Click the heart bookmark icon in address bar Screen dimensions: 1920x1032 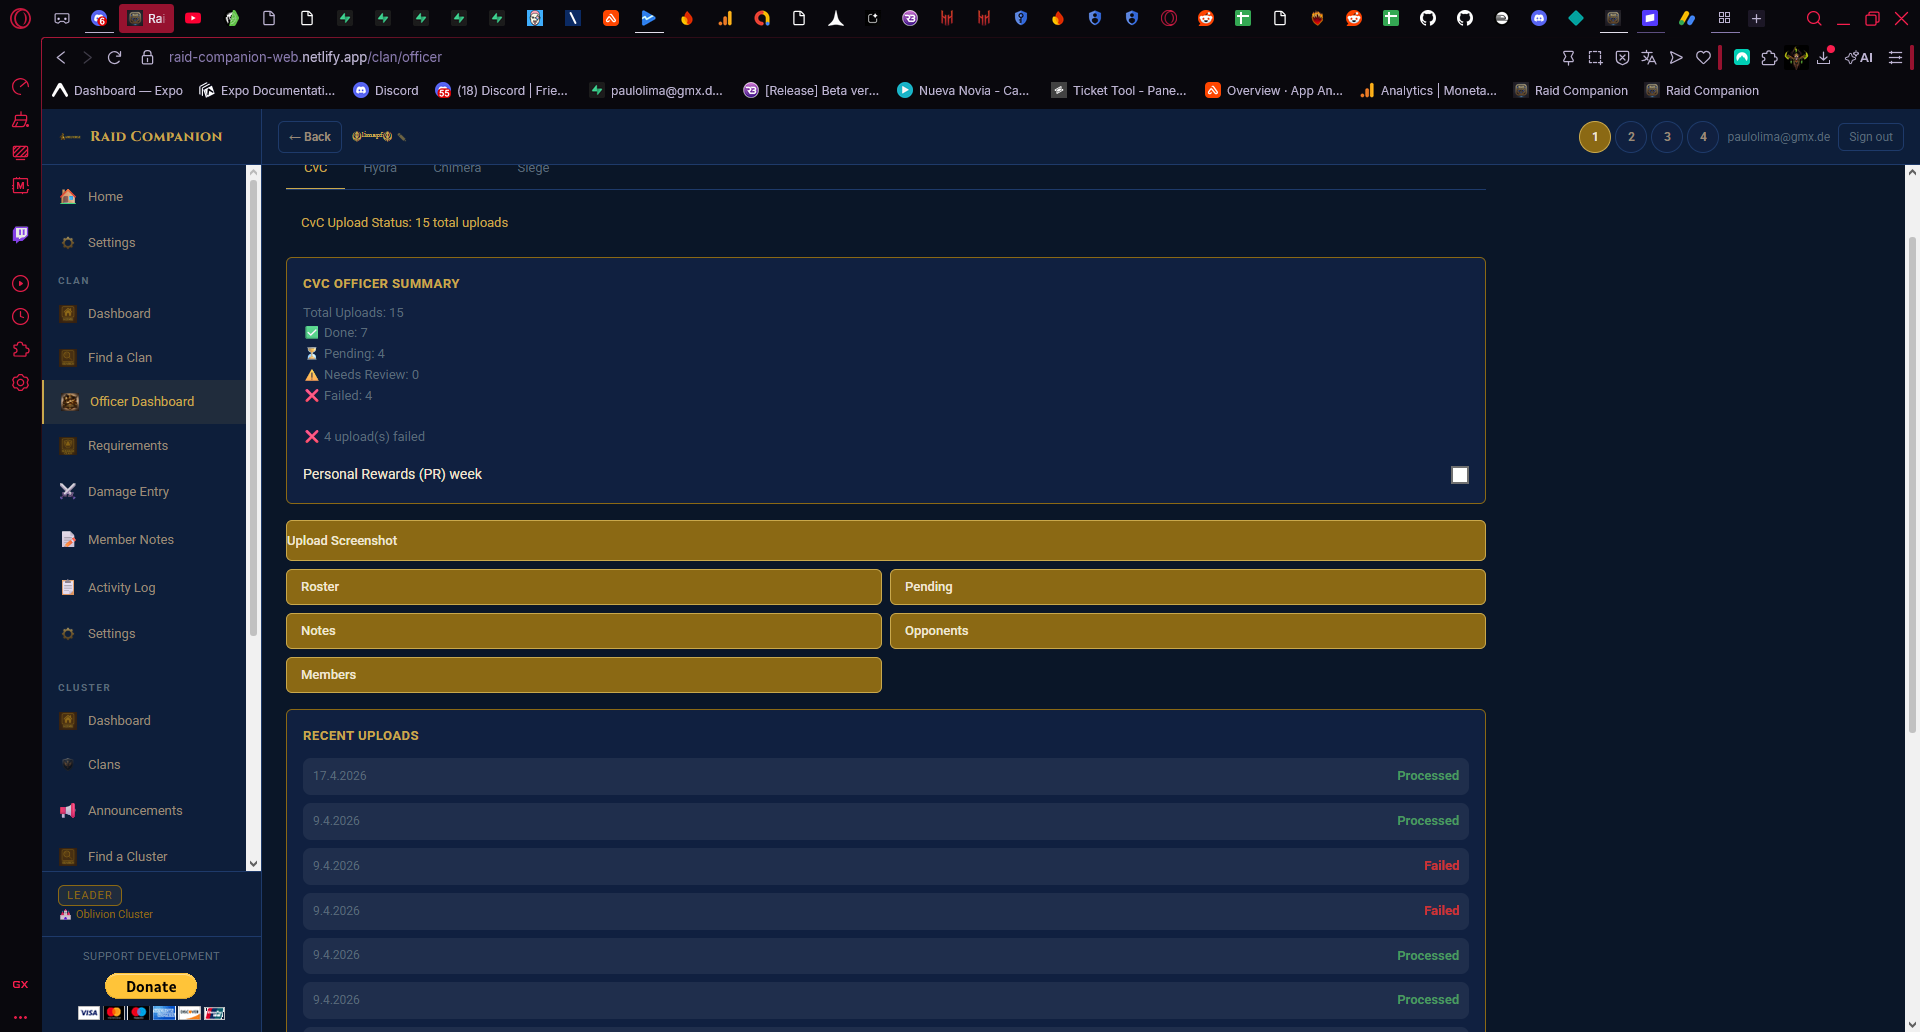pyautogui.click(x=1703, y=58)
